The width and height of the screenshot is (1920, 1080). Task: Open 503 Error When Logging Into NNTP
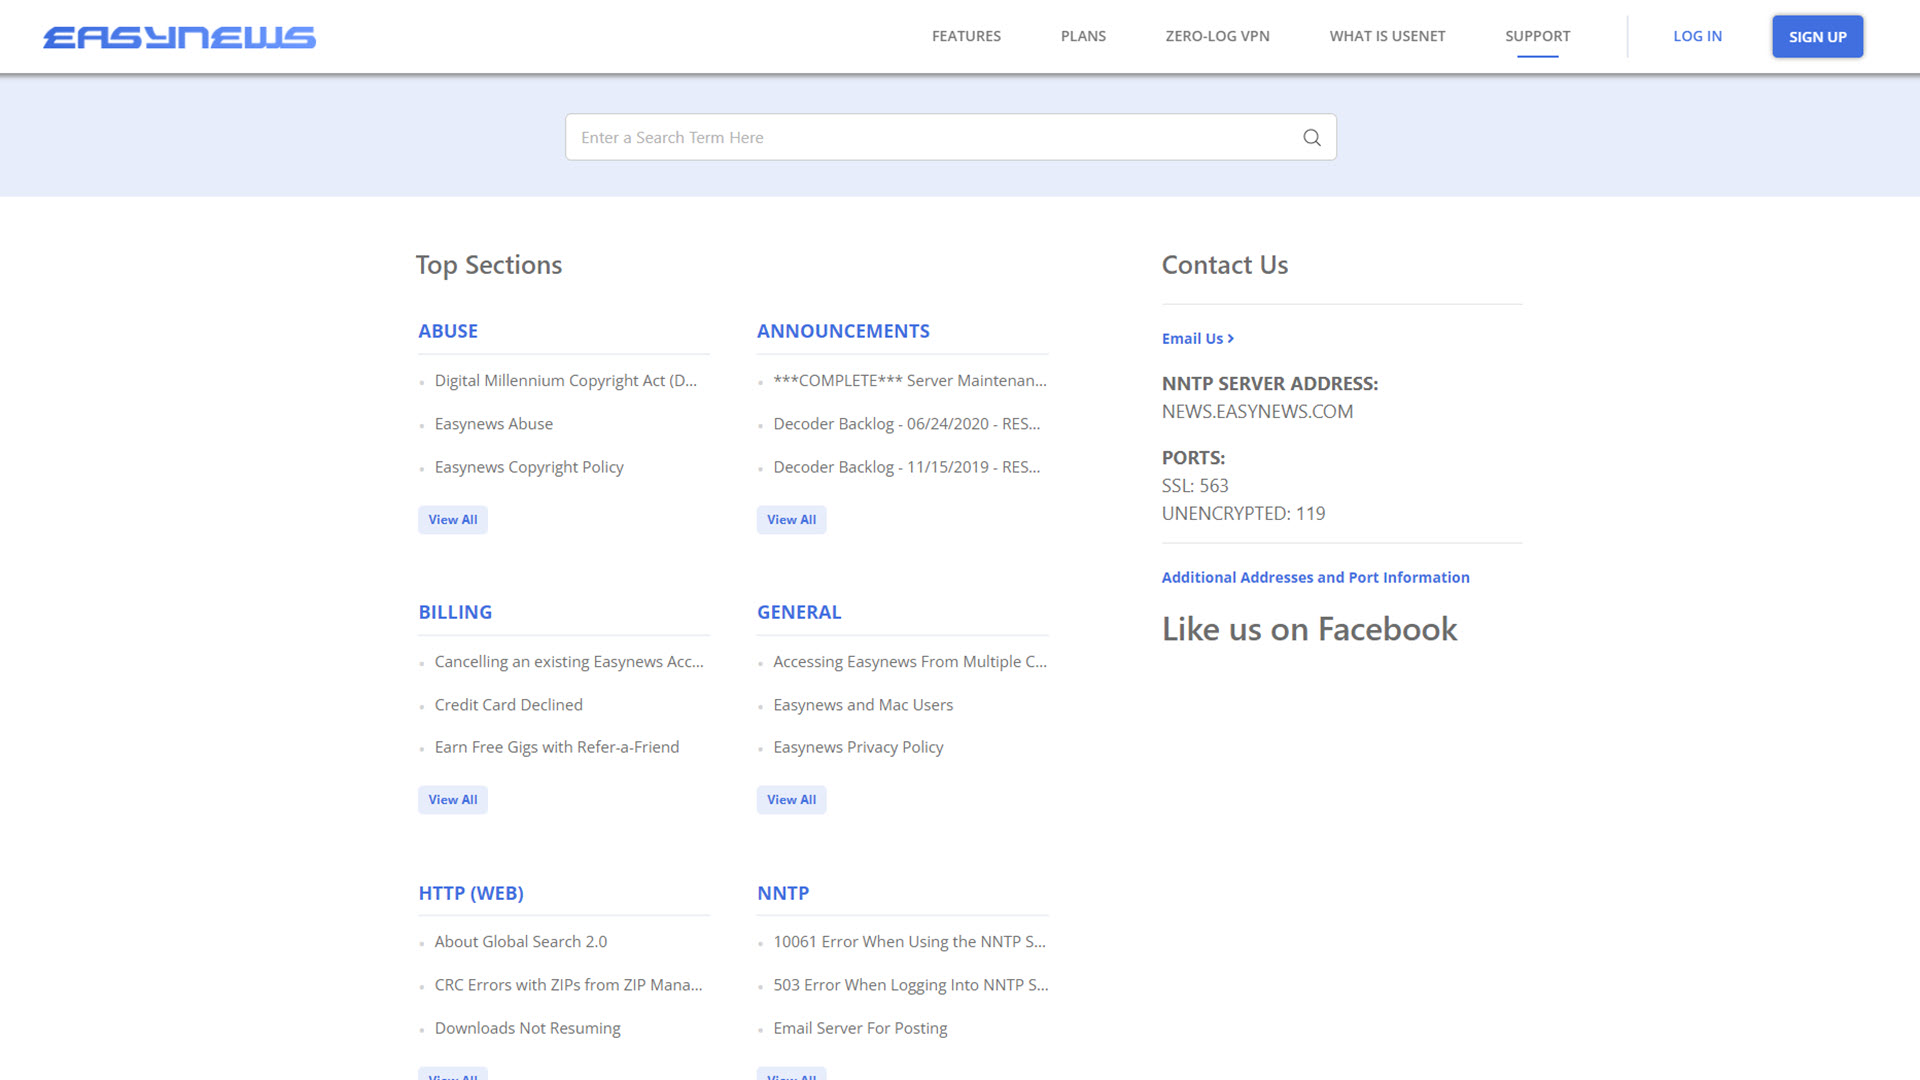911,985
